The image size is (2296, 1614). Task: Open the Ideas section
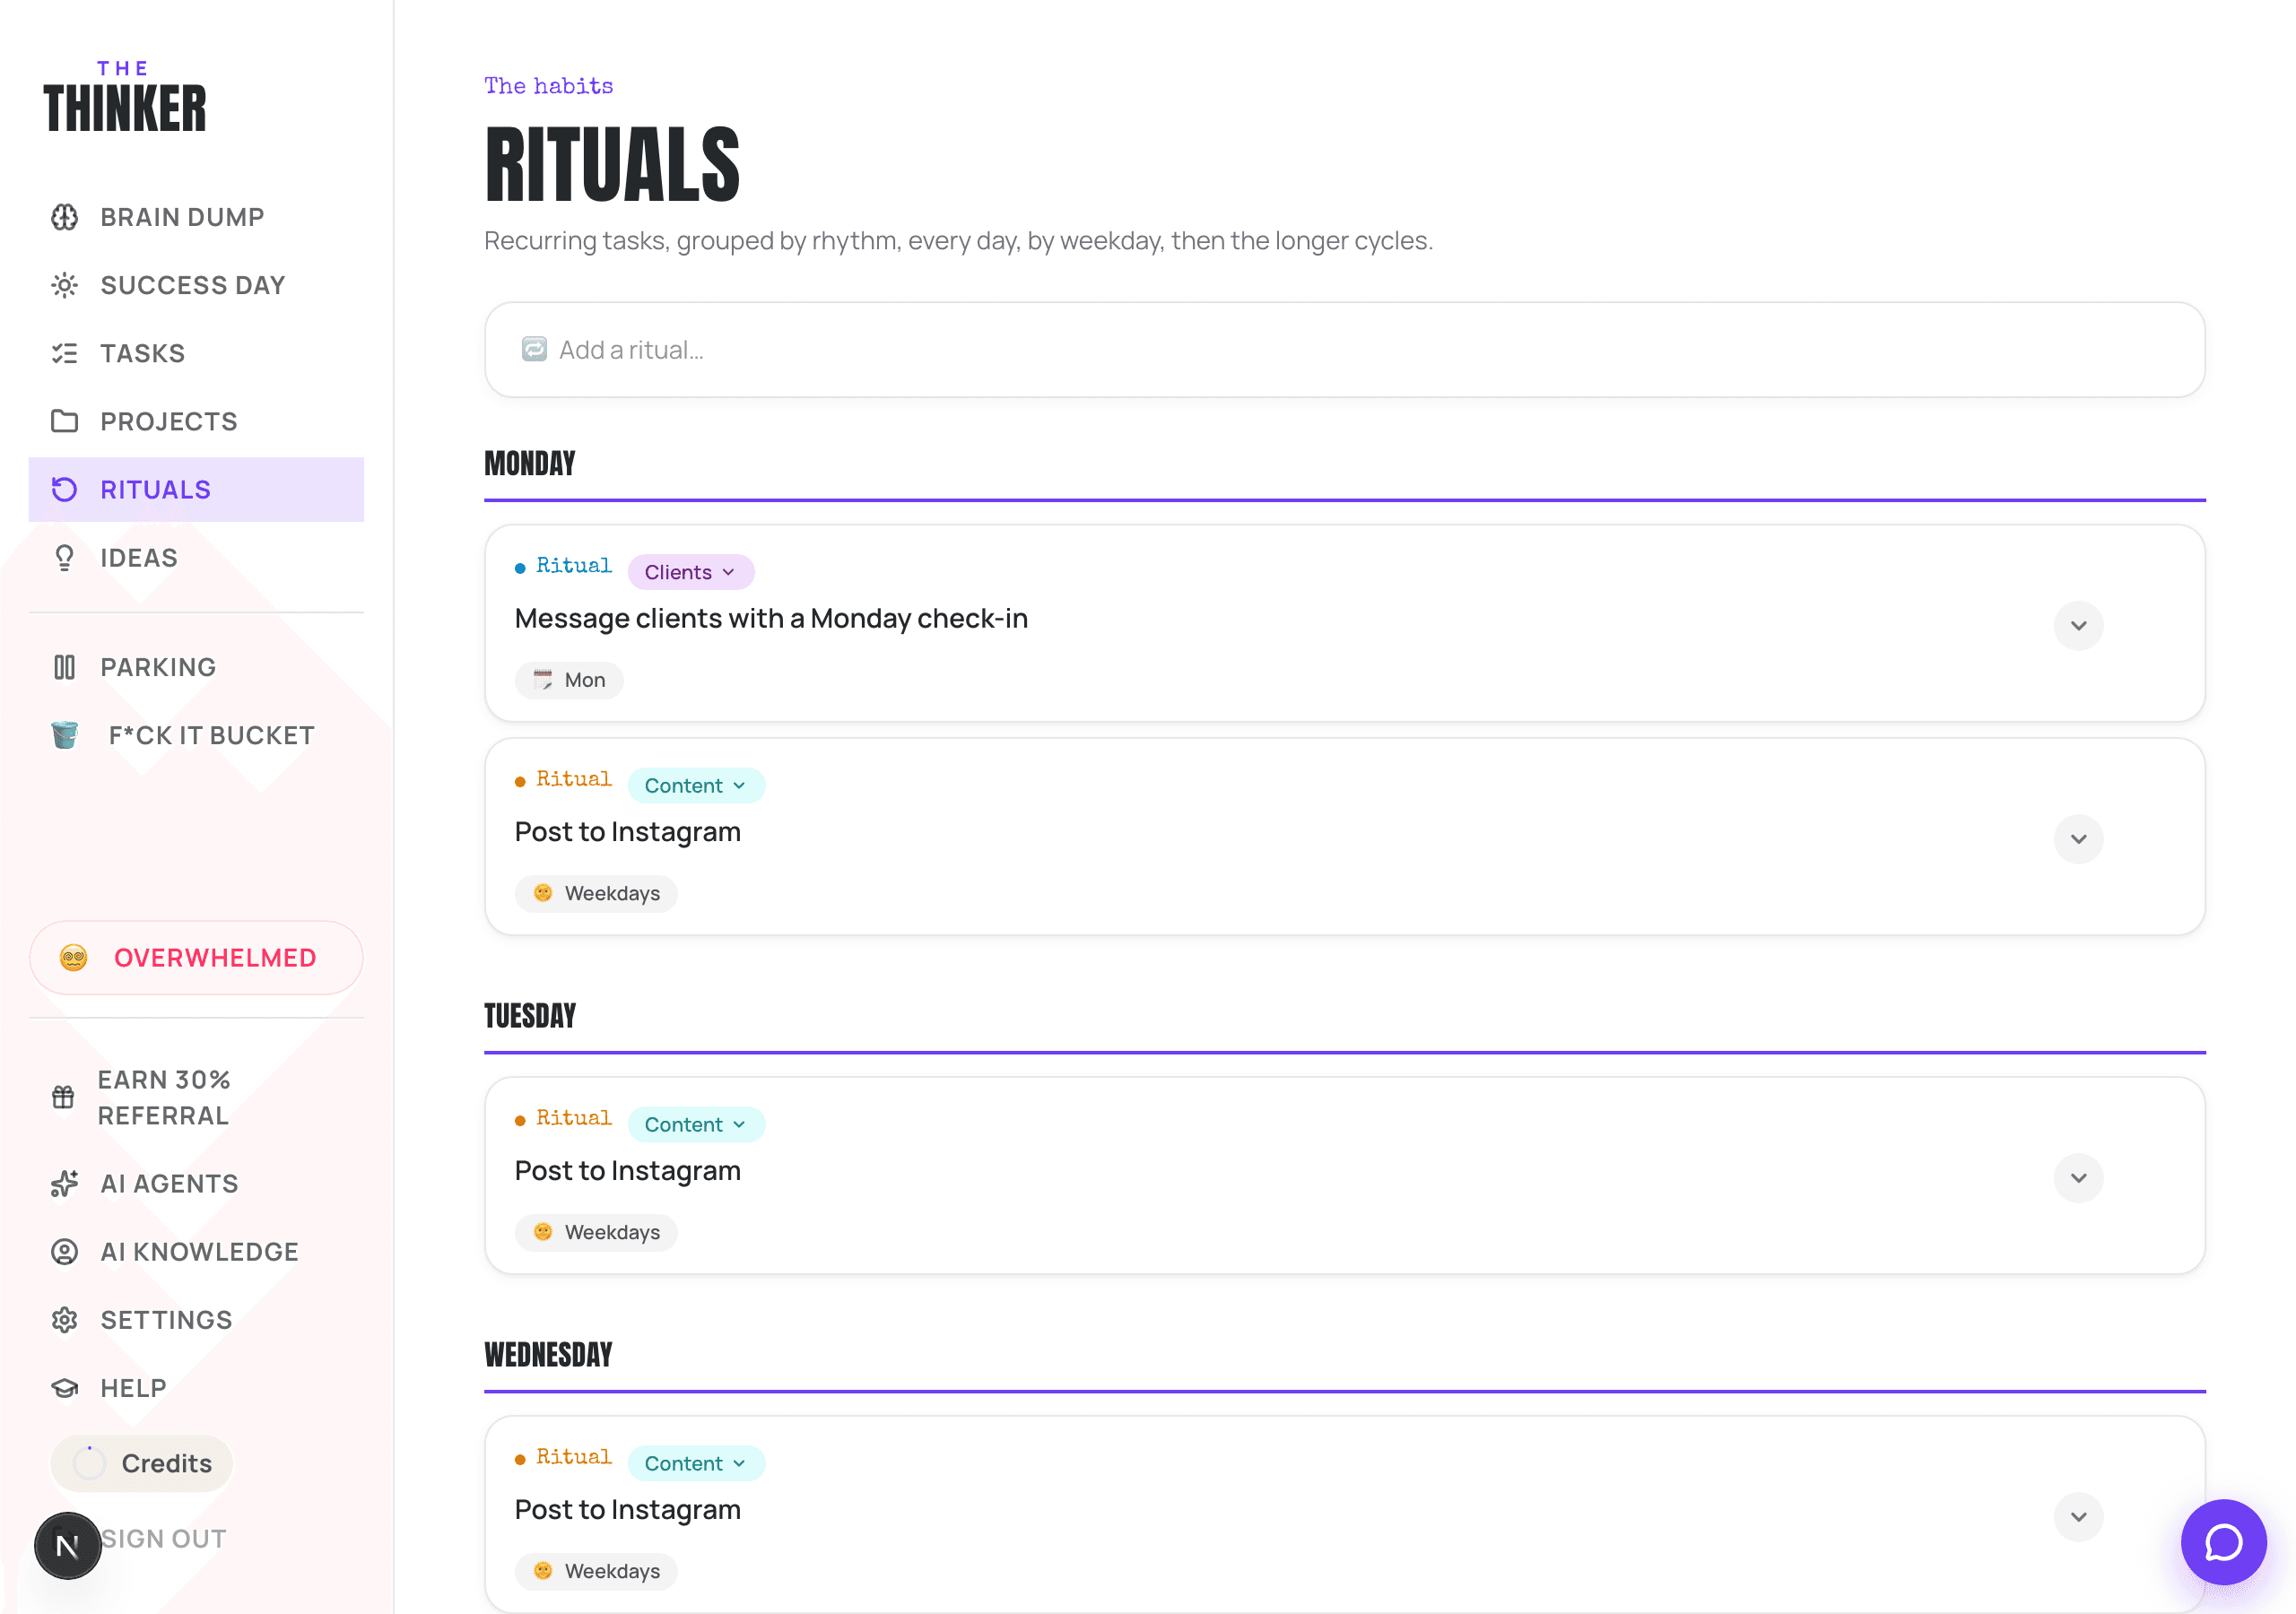[196, 558]
